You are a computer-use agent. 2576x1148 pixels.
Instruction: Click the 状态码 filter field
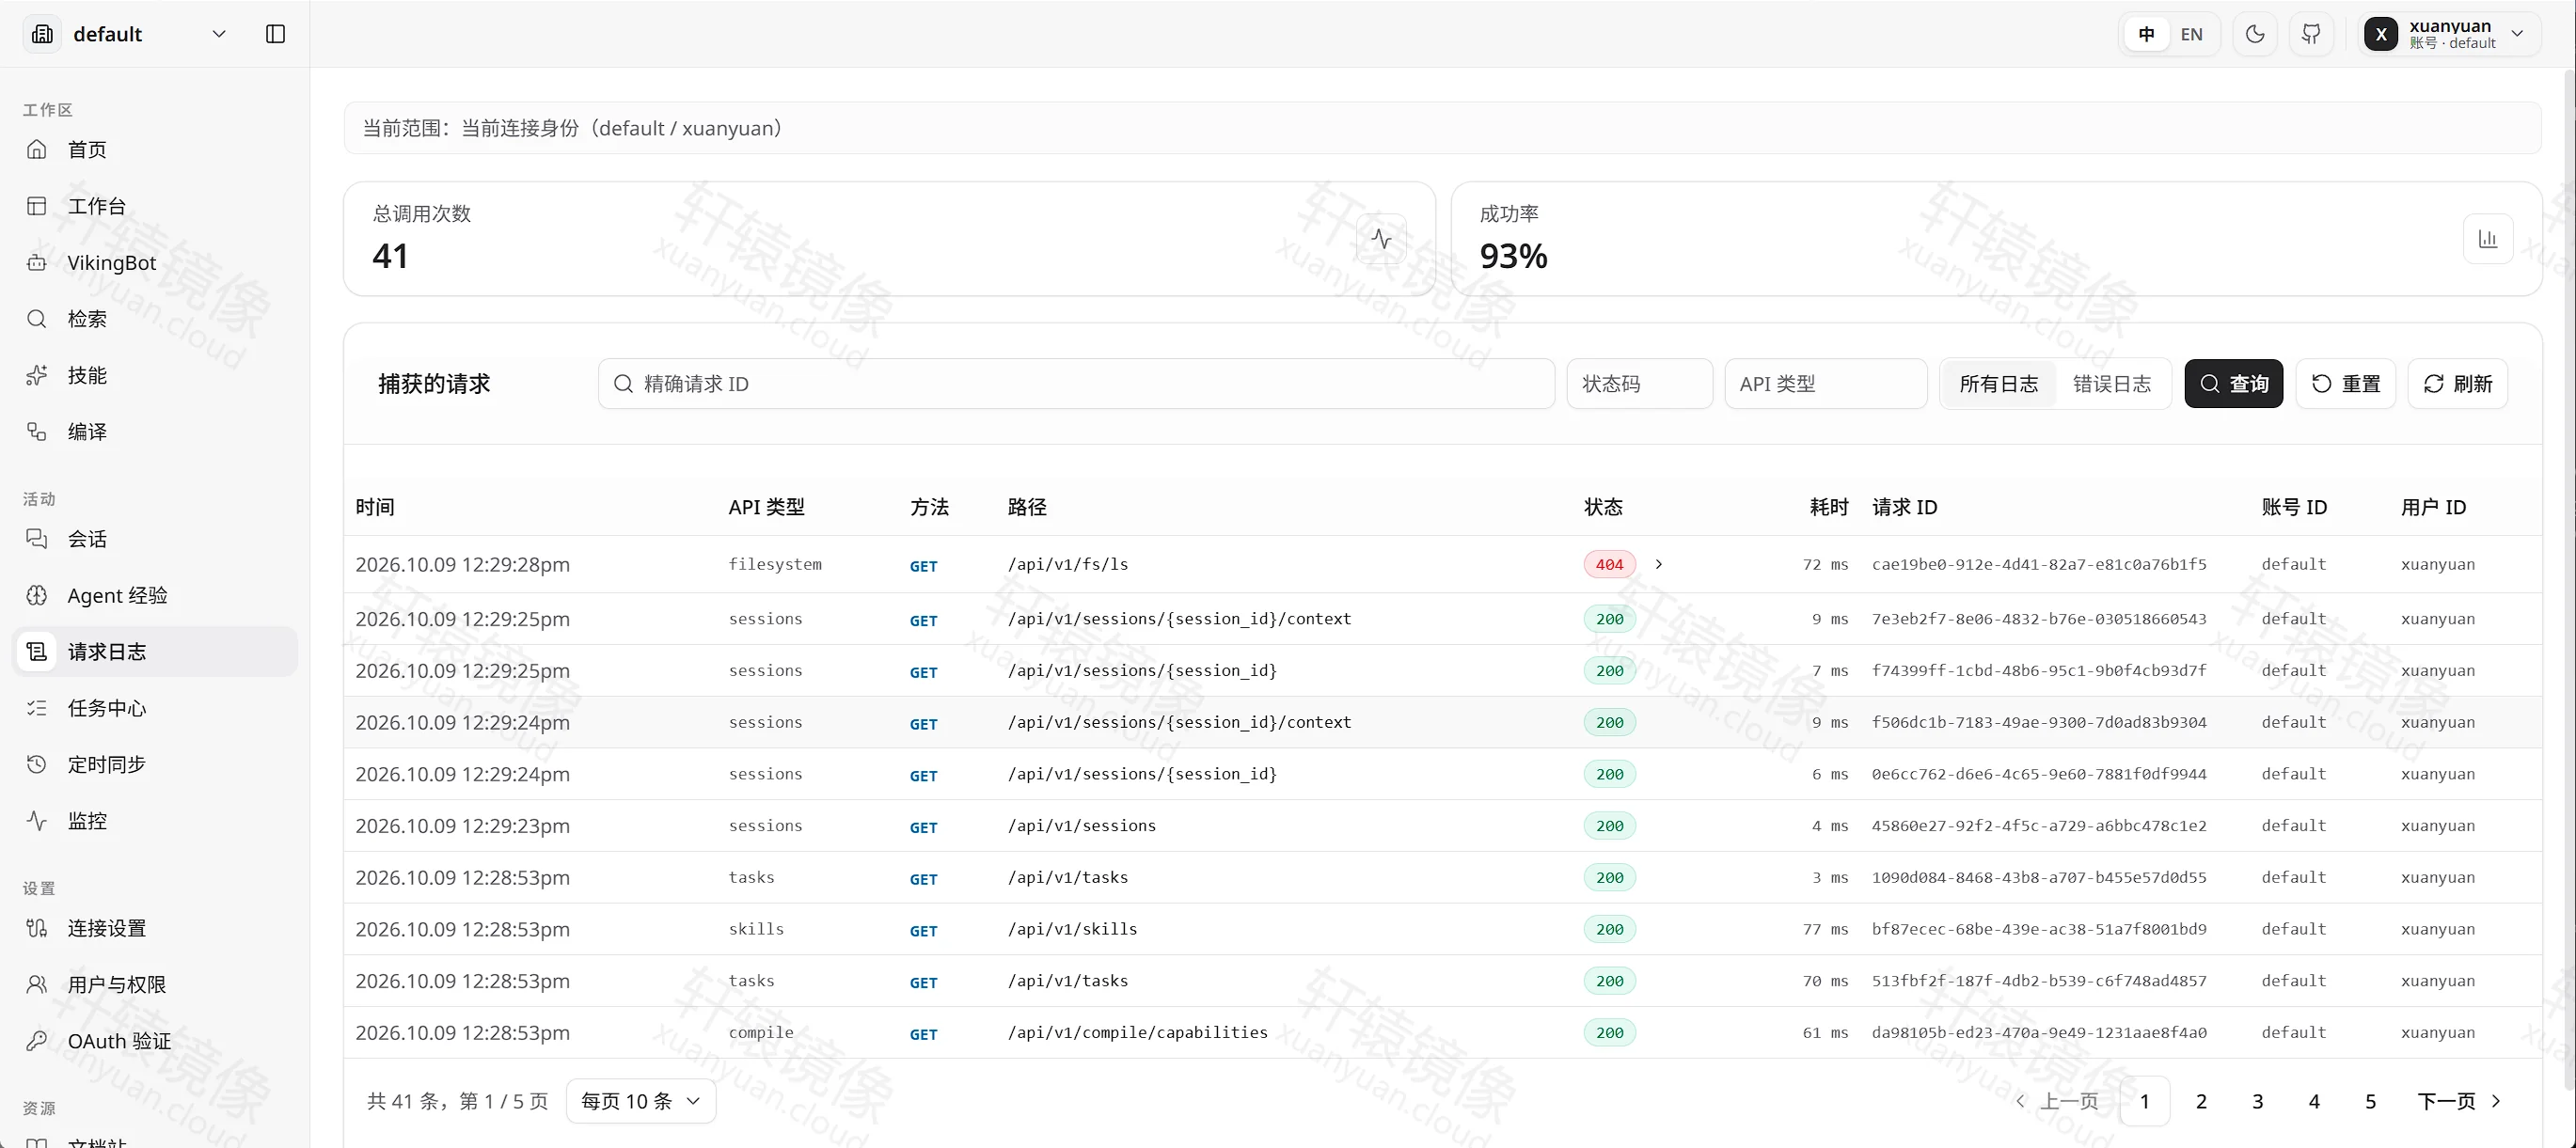click(x=1639, y=384)
